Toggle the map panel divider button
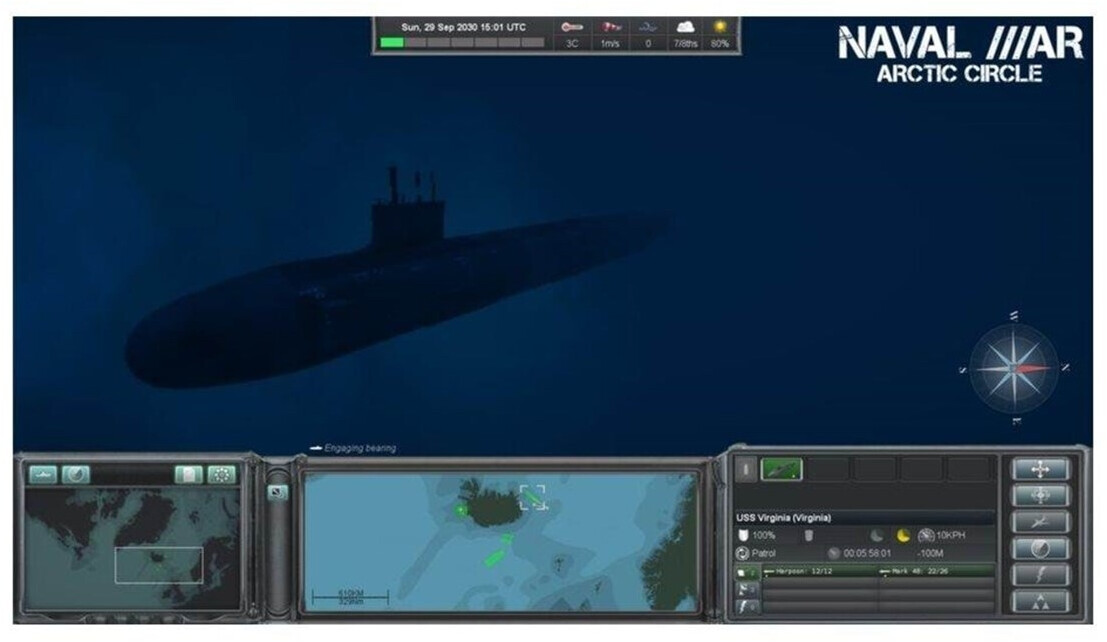The height and width of the screenshot is (642, 1107). [279, 492]
